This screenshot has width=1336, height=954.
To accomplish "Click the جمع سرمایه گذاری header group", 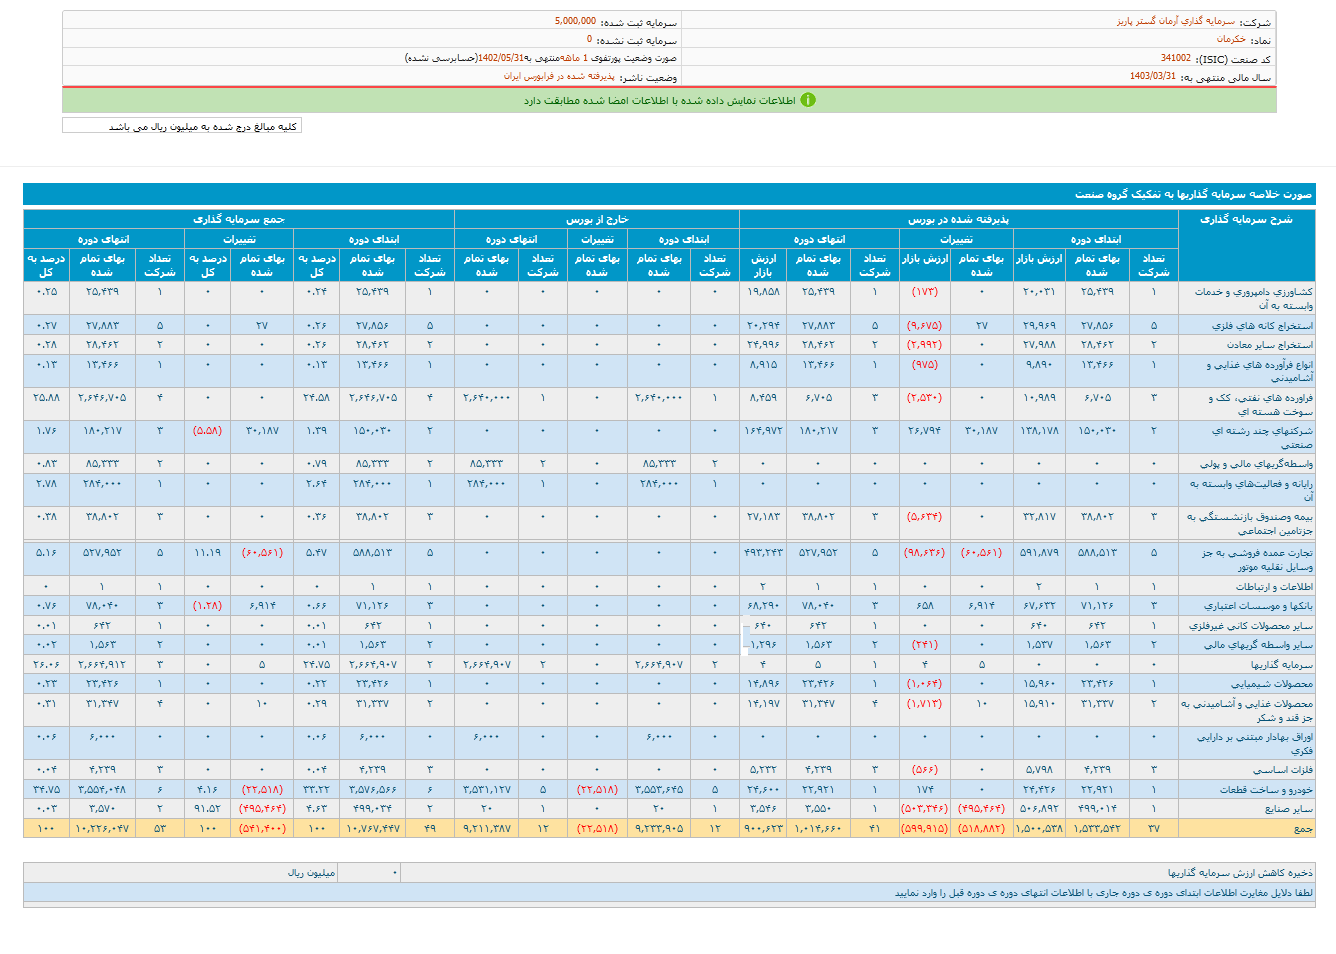I will click(239, 219).
